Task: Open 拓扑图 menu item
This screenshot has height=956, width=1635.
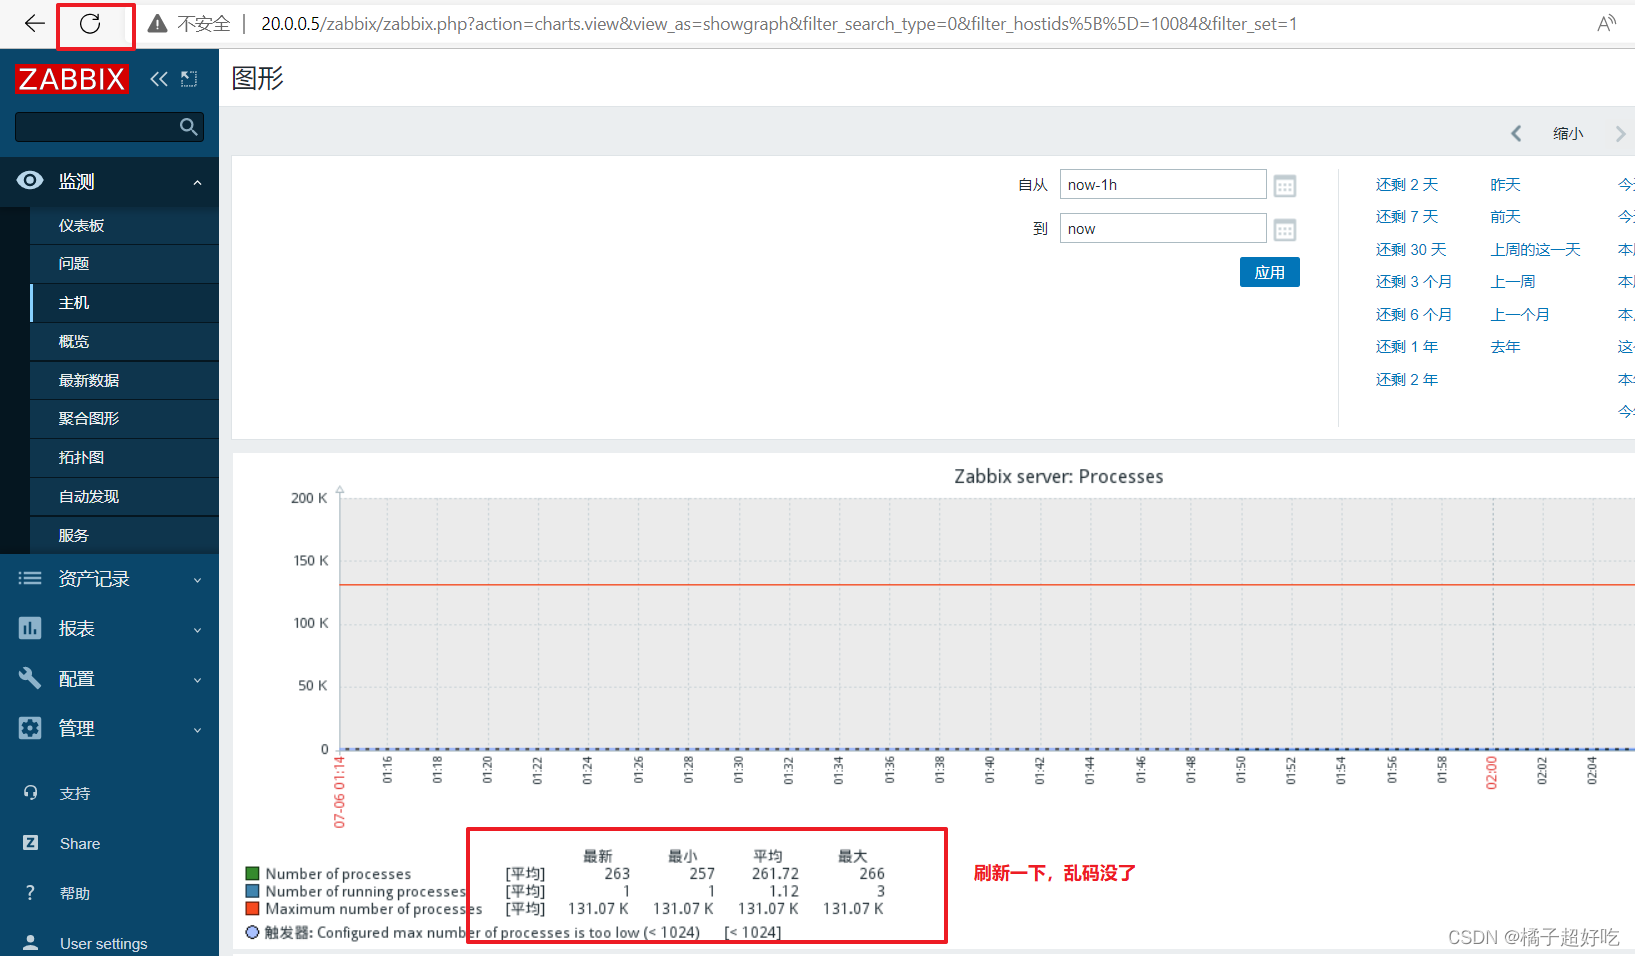Action: pyautogui.click(x=125, y=458)
